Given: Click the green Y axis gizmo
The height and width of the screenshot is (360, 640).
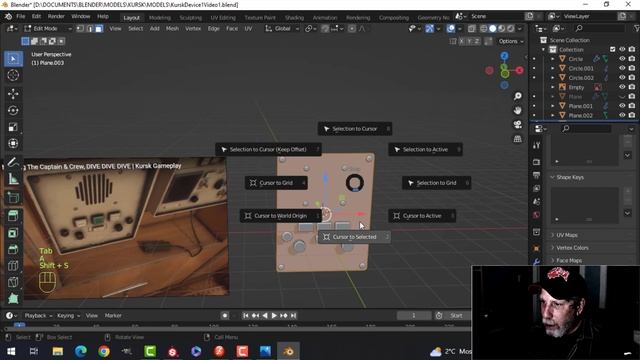Looking at the screenshot, I should pos(505,73).
